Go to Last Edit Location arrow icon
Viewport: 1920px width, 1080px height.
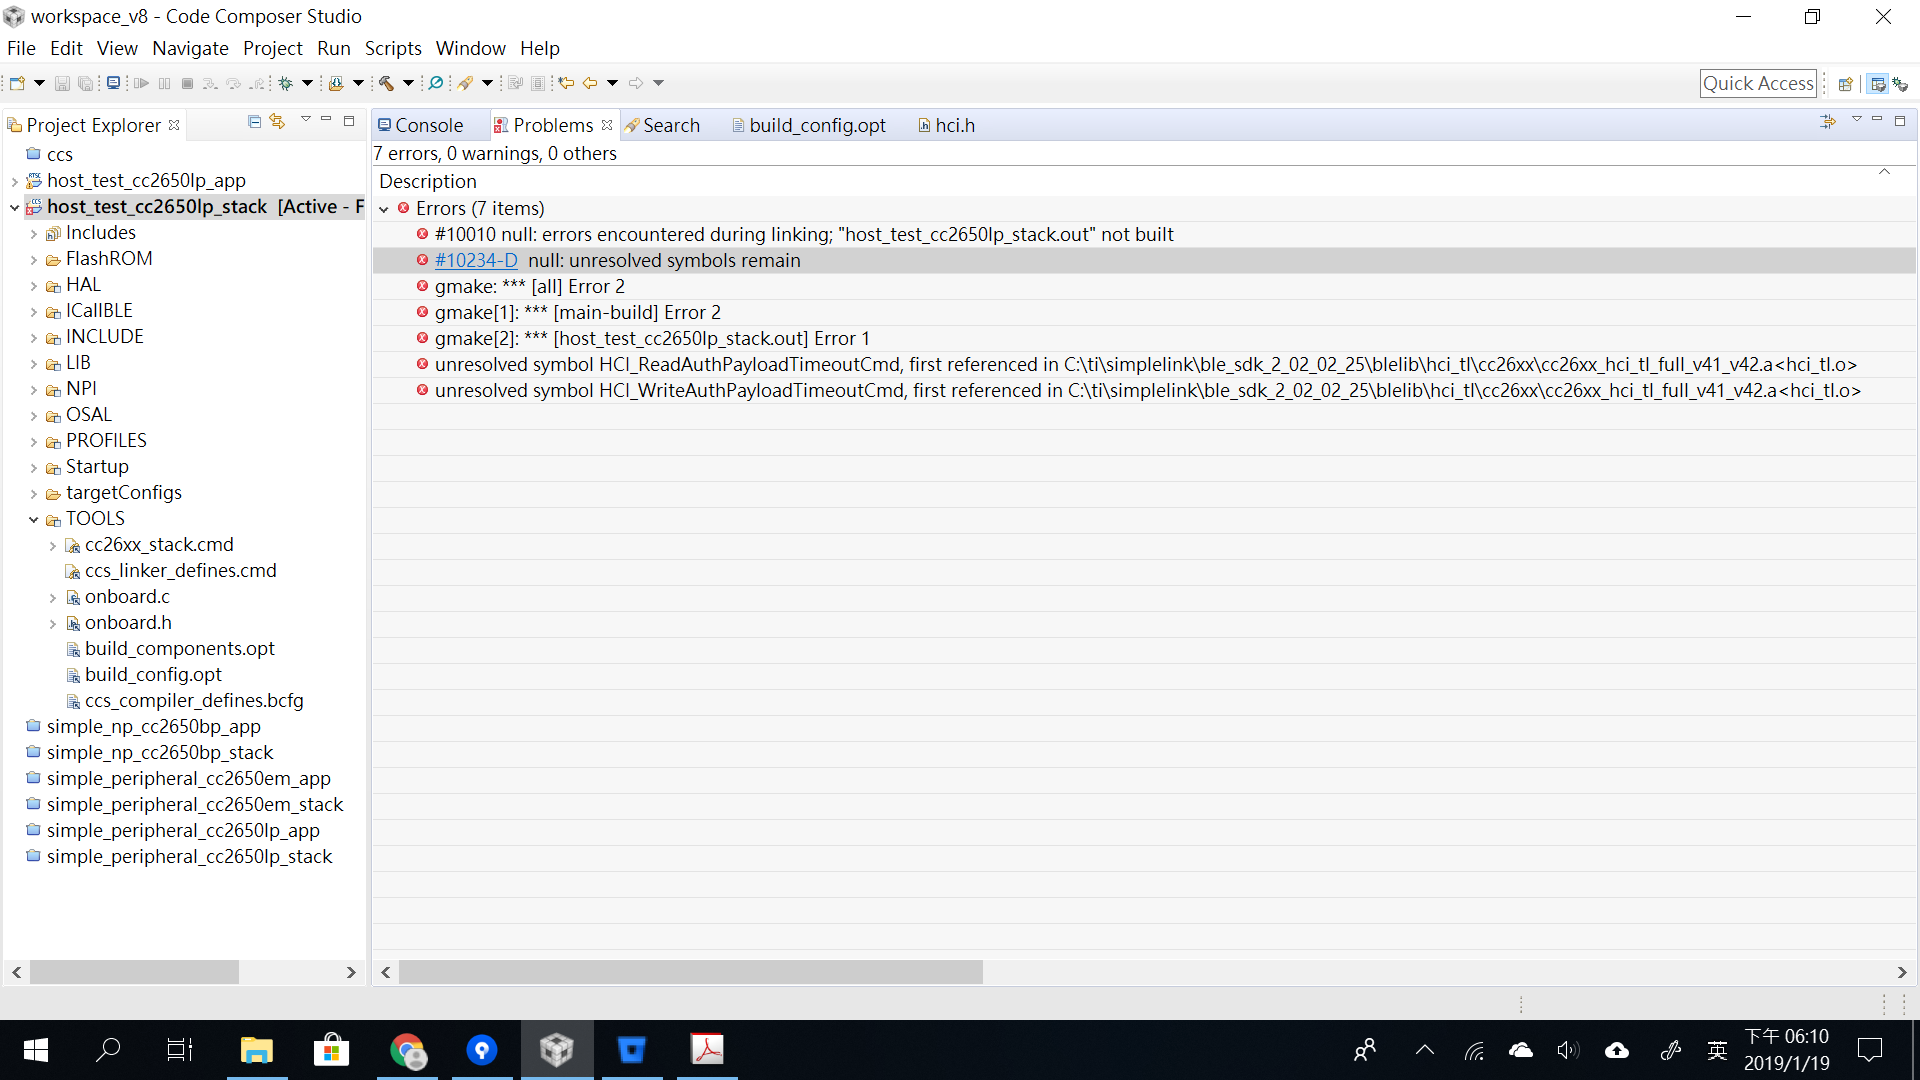[x=566, y=83]
